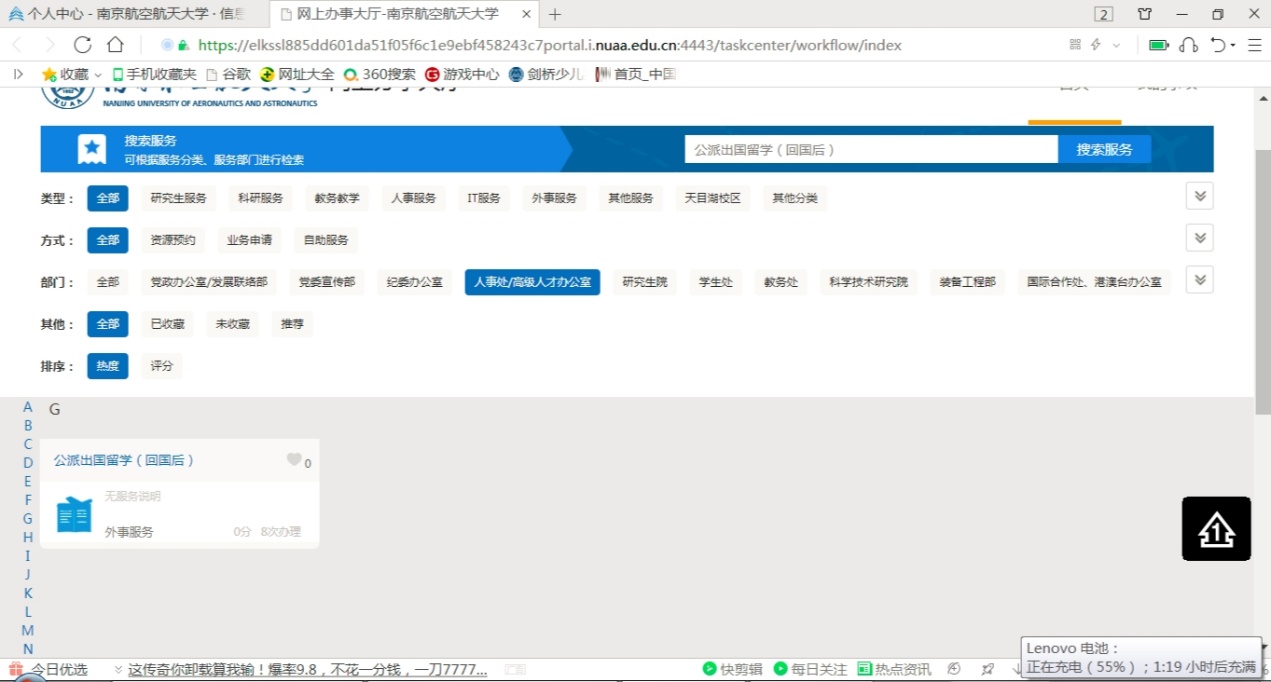Click the headphones icon in browser toolbar
Screen dimensions: 1271x682
click(x=1188, y=45)
